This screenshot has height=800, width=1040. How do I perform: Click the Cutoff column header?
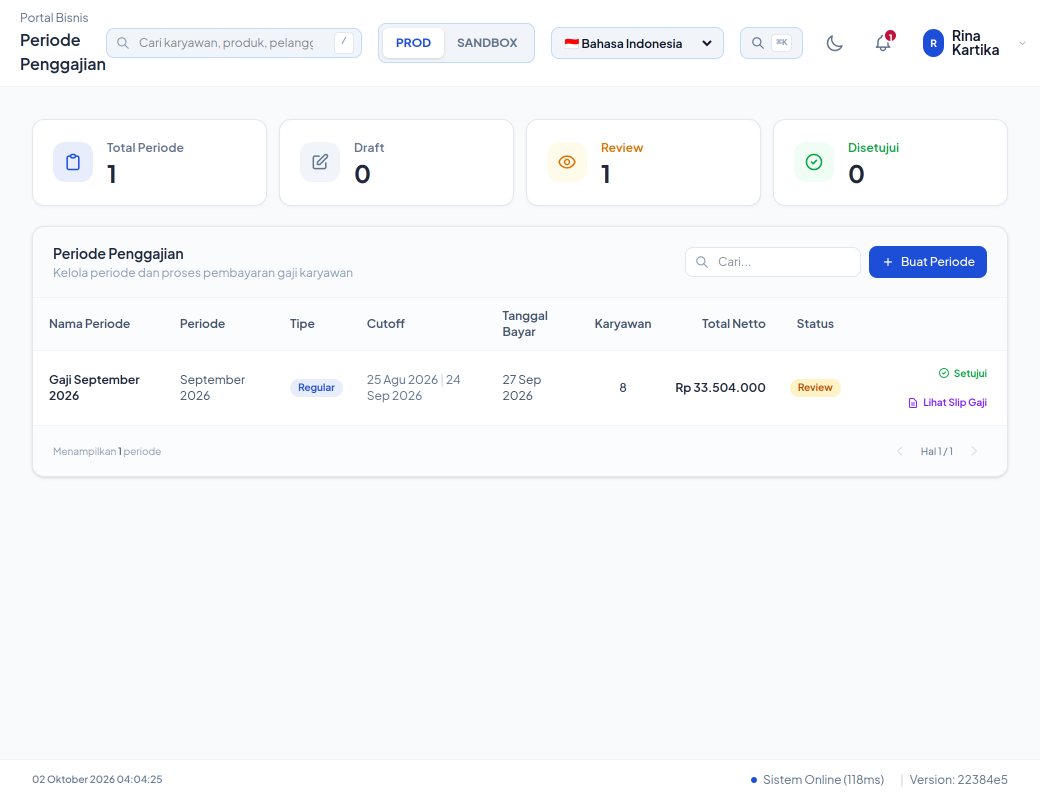385,324
